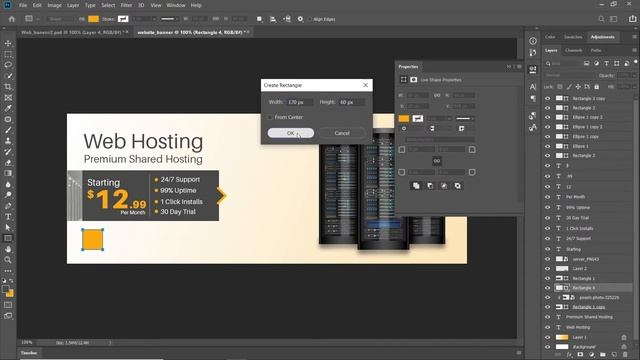
Task: Cancel the Create Rectangle dialog
Action: tap(342, 133)
